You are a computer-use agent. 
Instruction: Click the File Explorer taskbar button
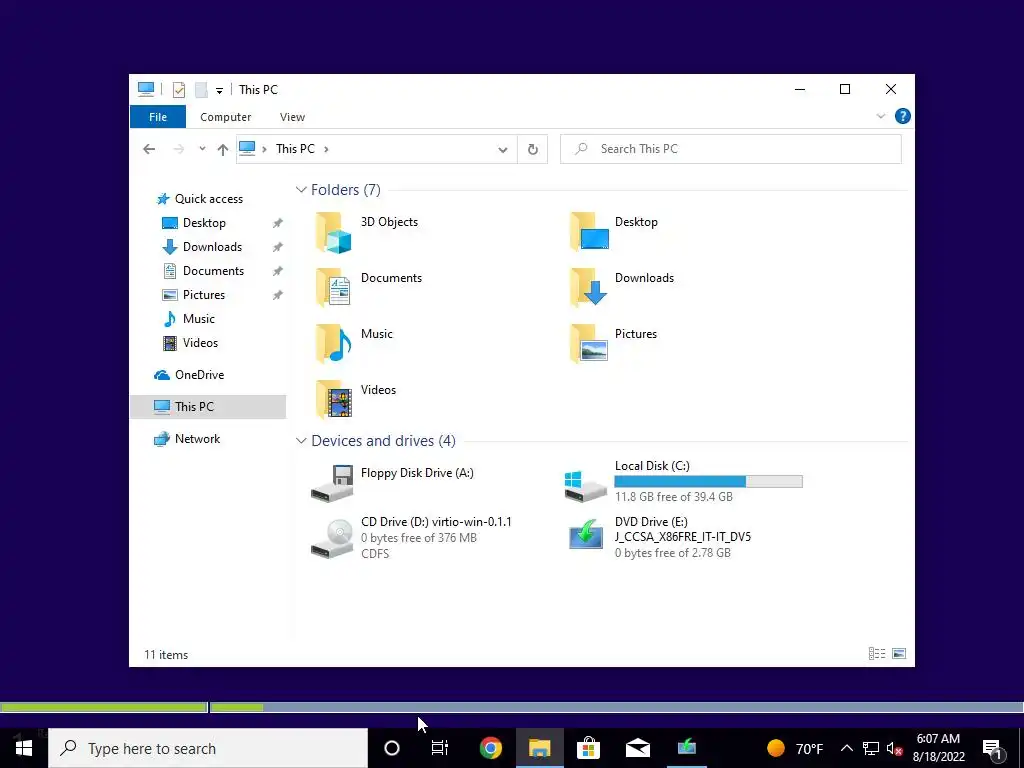[x=539, y=748]
